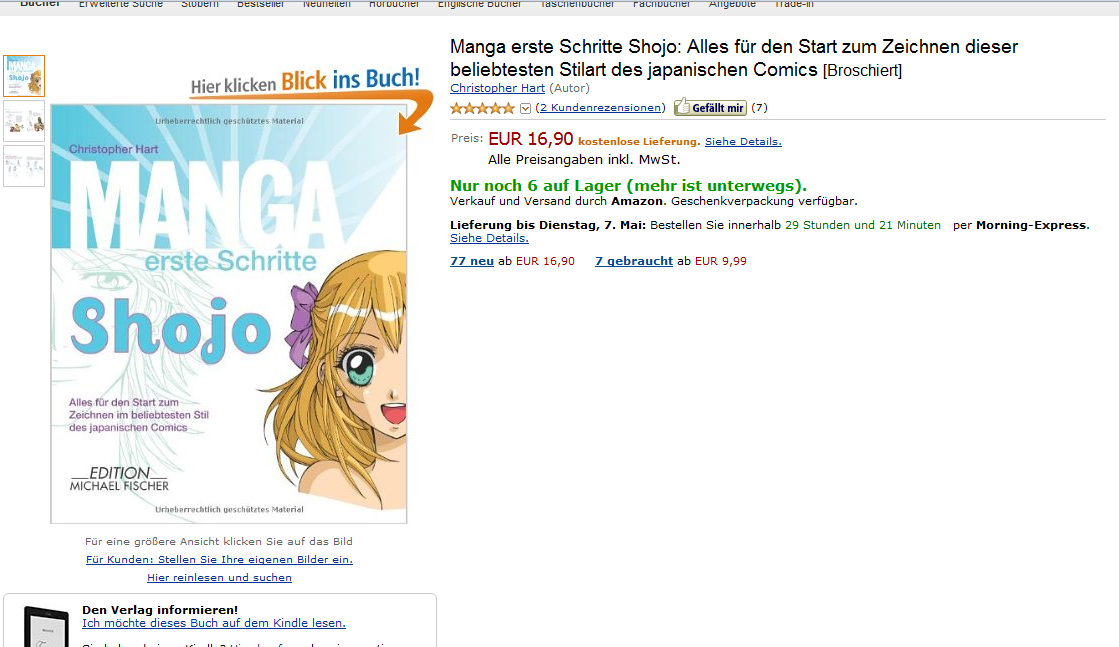Viewport: 1119px width, 647px height.
Task: Open 'Stellen Sie Ihre eigenen Bilder ein' link
Action: coord(219,559)
